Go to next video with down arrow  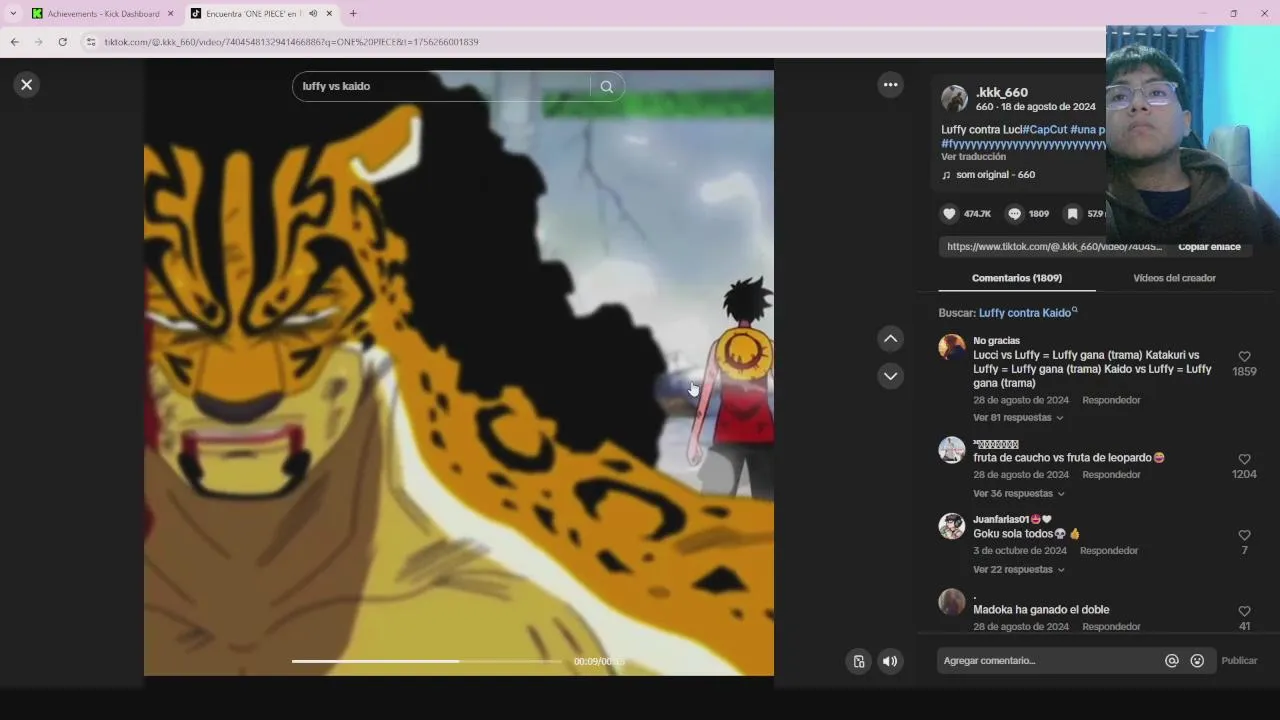[891, 376]
